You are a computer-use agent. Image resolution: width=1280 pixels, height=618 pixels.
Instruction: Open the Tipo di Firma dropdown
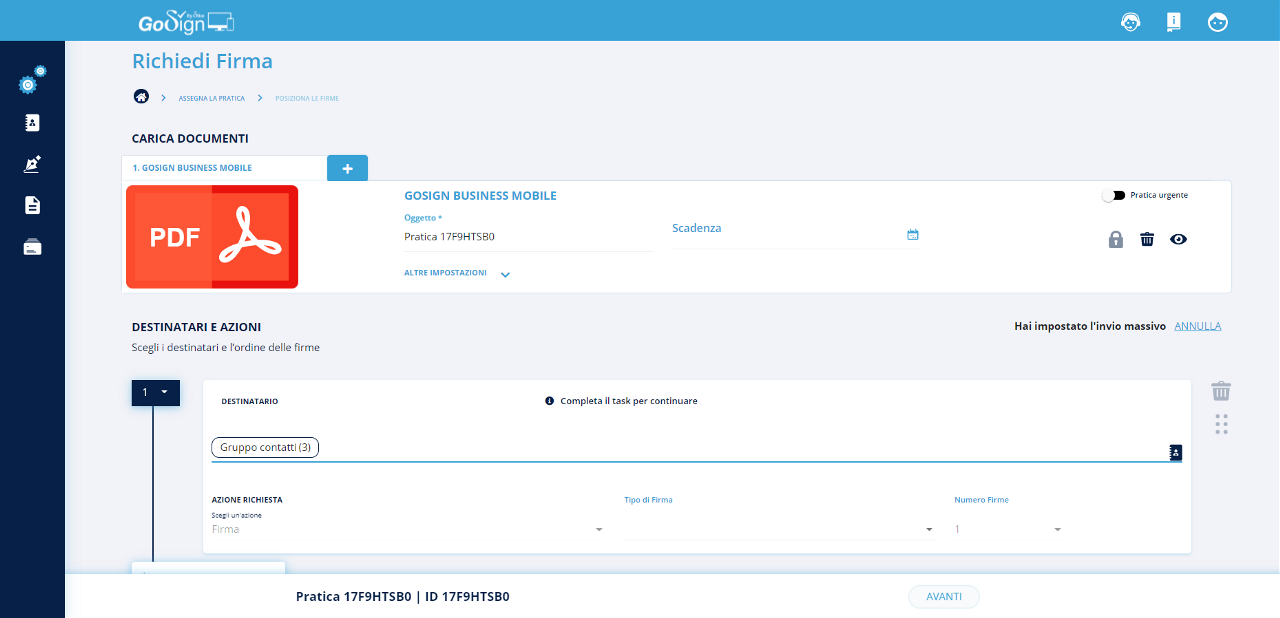click(x=779, y=529)
